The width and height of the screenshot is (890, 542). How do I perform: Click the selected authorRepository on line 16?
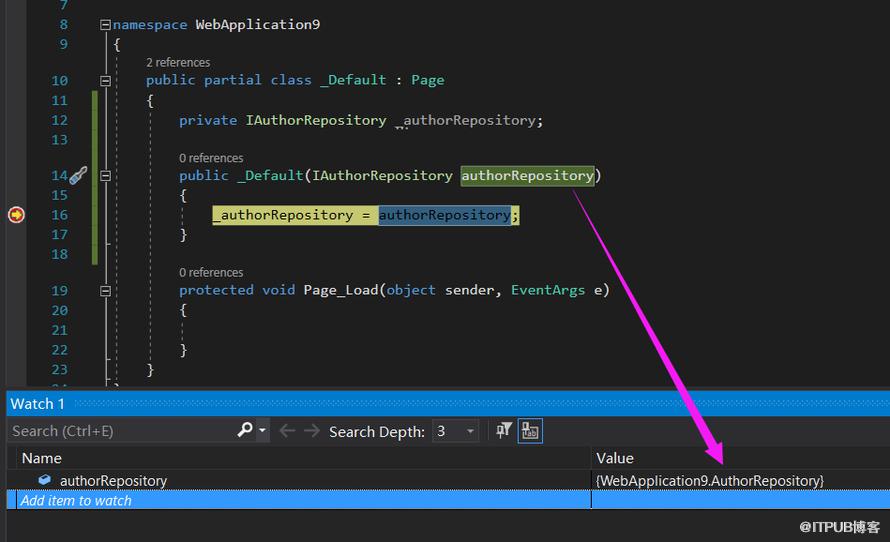coord(444,215)
